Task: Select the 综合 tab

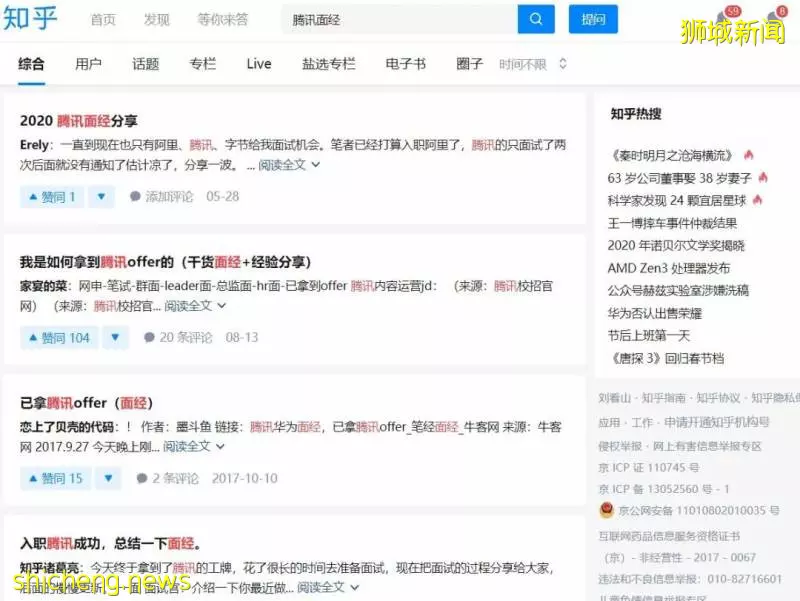Action: (31, 64)
